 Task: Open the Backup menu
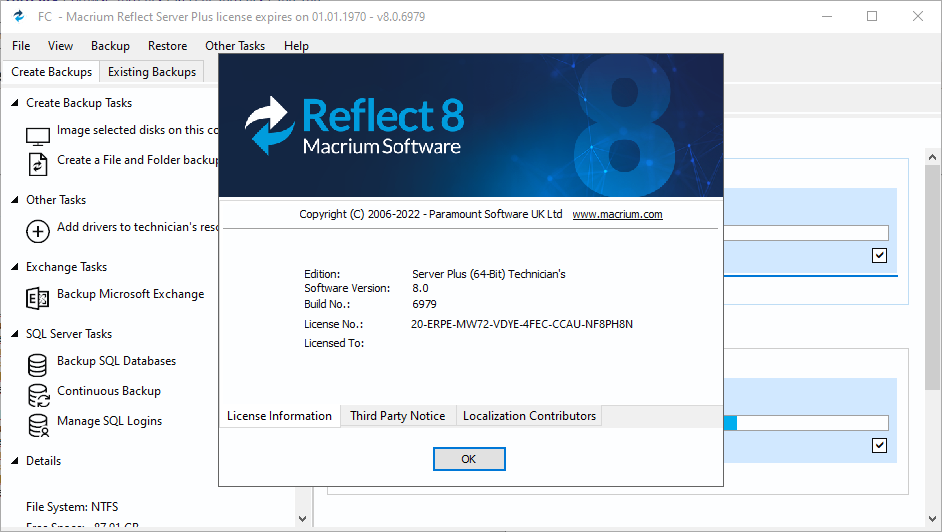click(110, 46)
